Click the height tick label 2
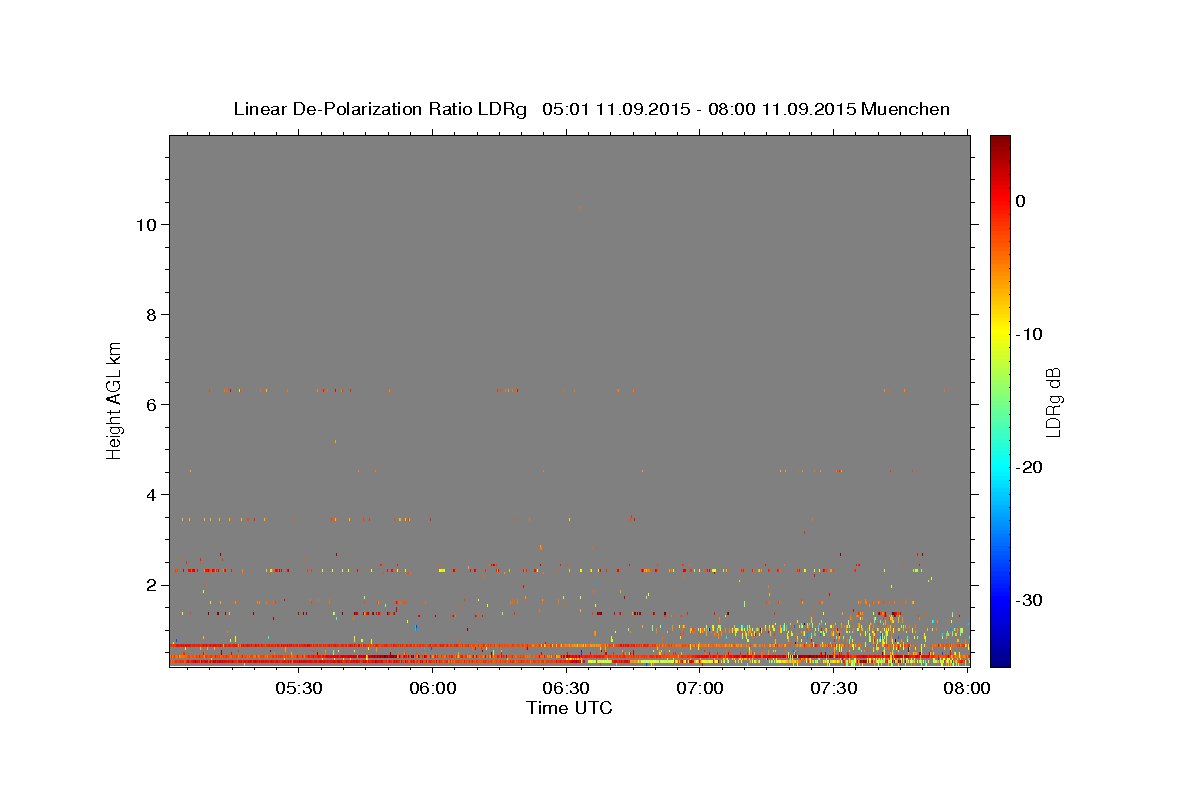This screenshot has width=1200, height=800. point(149,584)
